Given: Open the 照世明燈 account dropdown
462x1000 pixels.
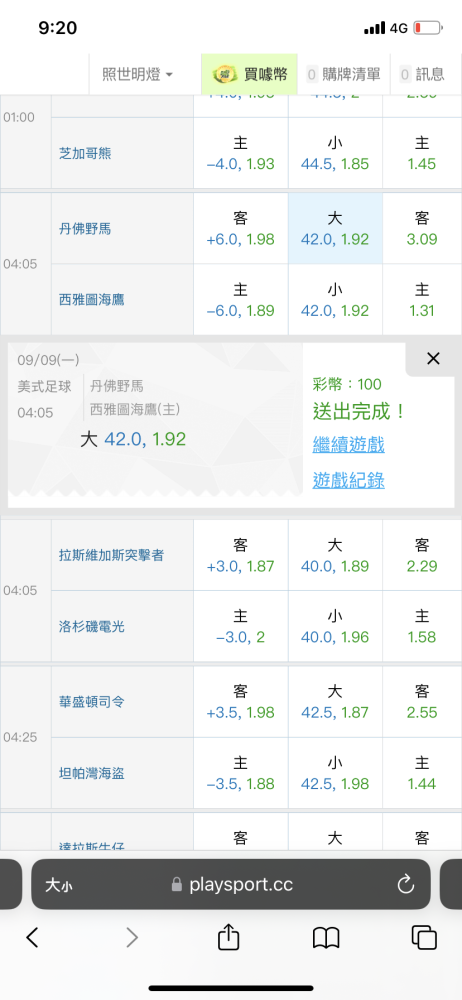Looking at the screenshot, I should tap(138, 75).
